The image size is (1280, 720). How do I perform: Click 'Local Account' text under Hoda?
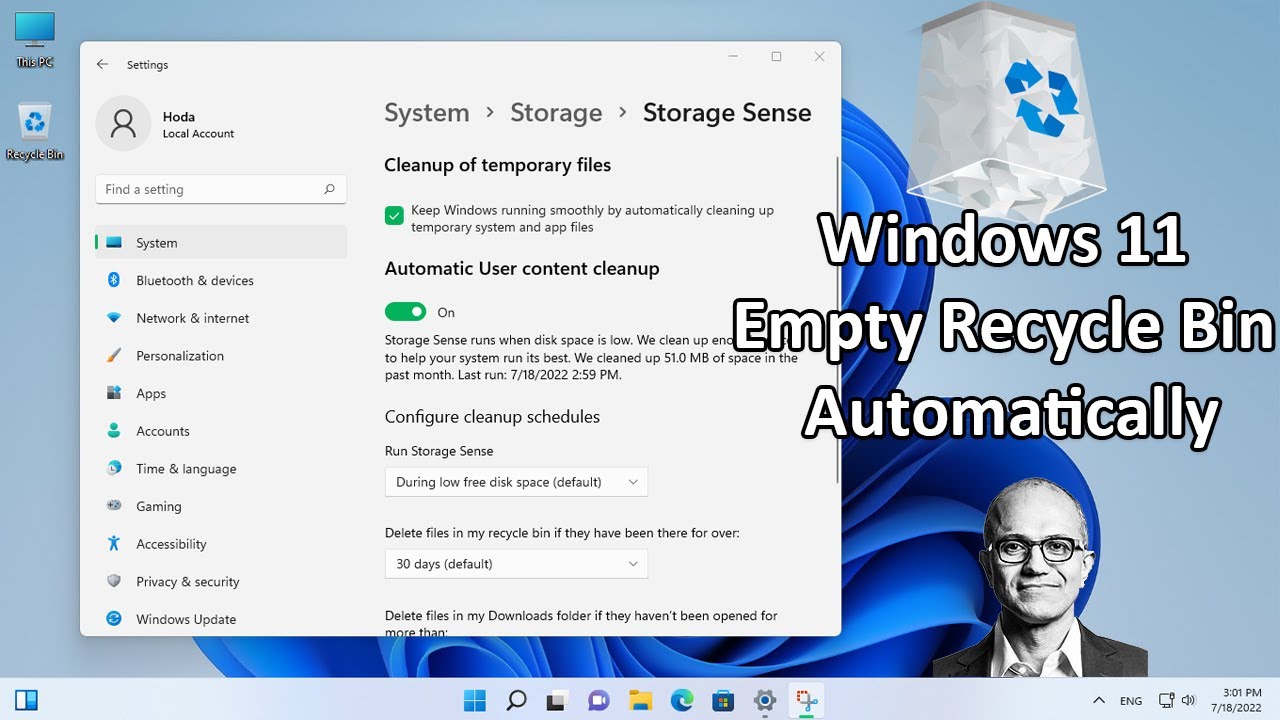pyautogui.click(x=198, y=133)
